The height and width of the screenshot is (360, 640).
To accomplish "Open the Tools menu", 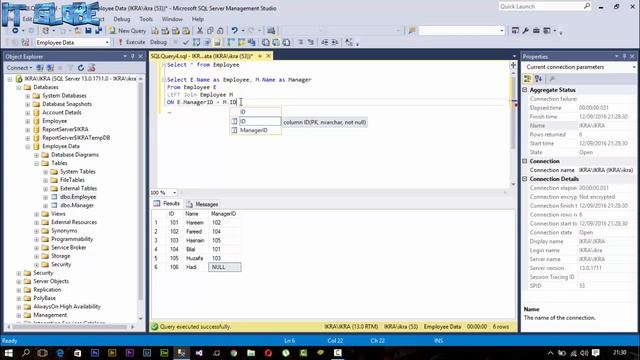I will [146, 19].
